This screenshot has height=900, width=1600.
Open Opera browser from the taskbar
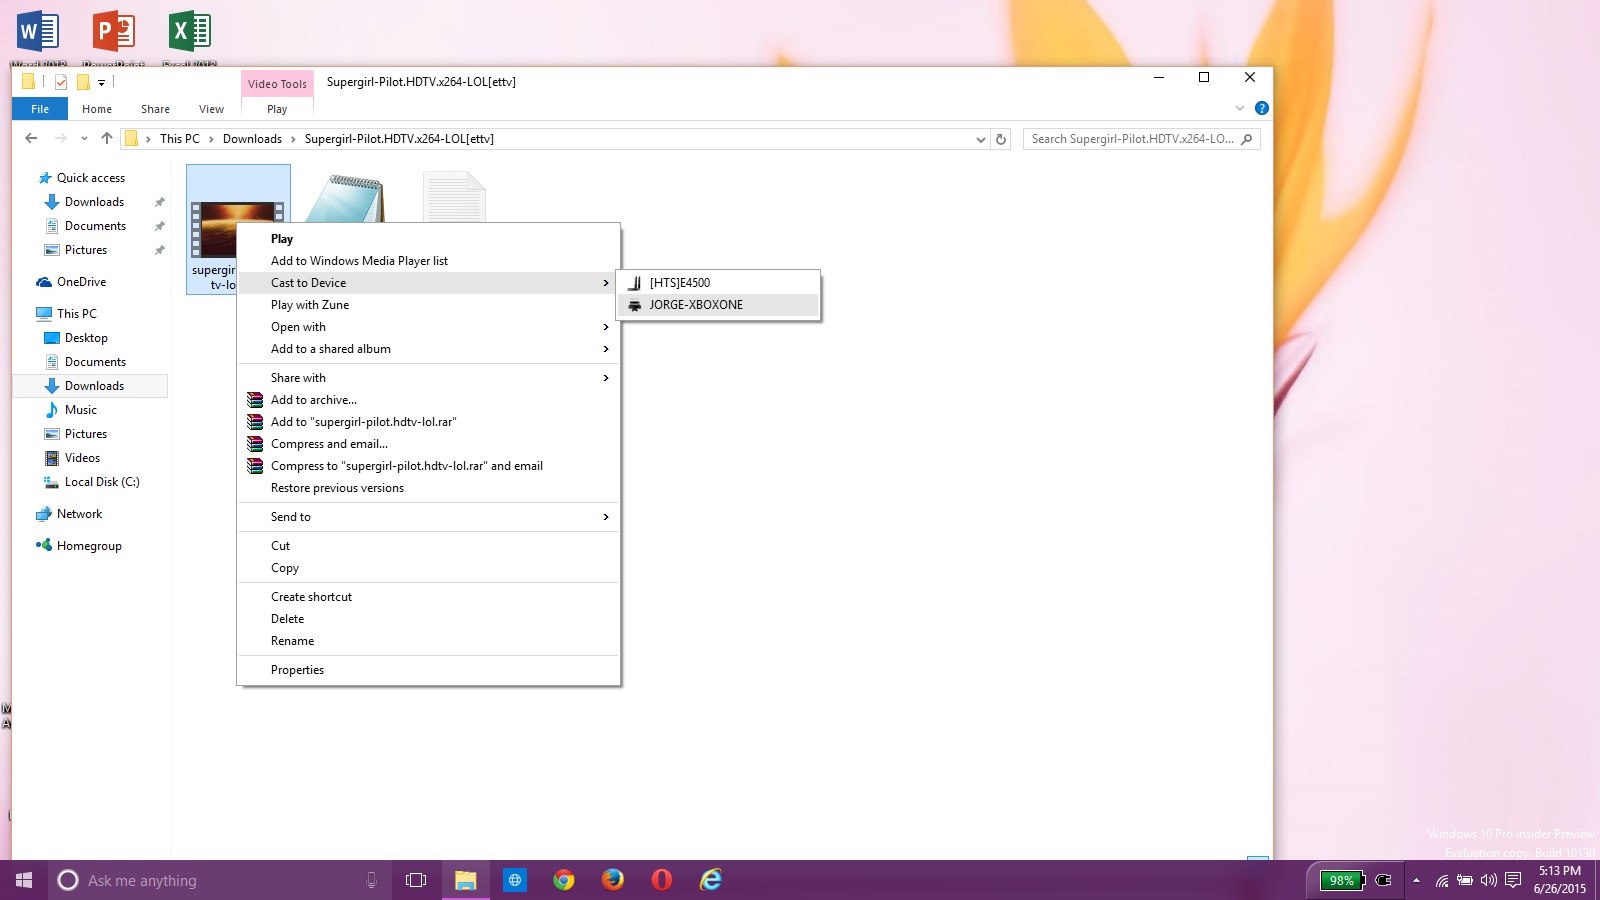click(661, 880)
